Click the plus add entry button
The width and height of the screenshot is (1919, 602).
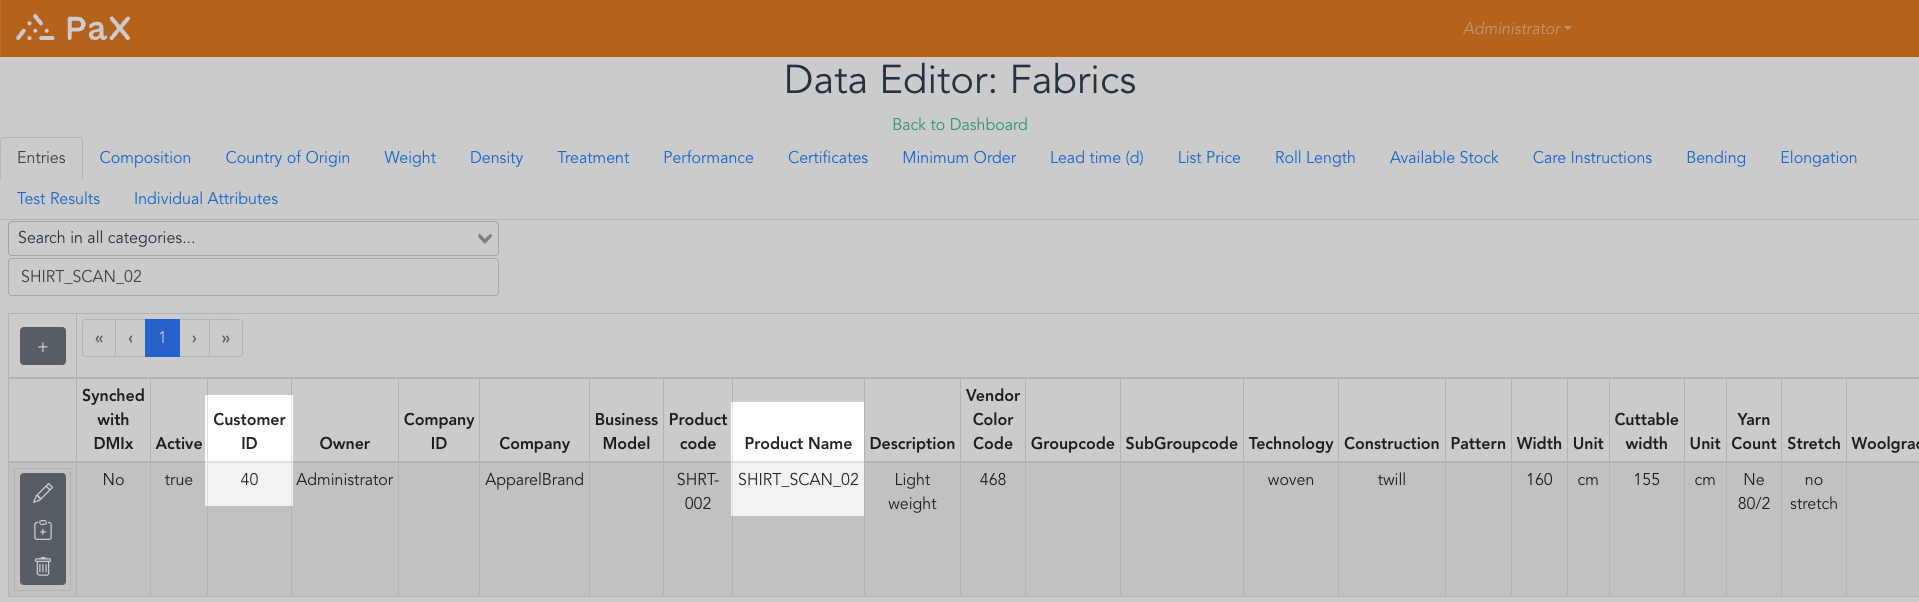(x=43, y=346)
